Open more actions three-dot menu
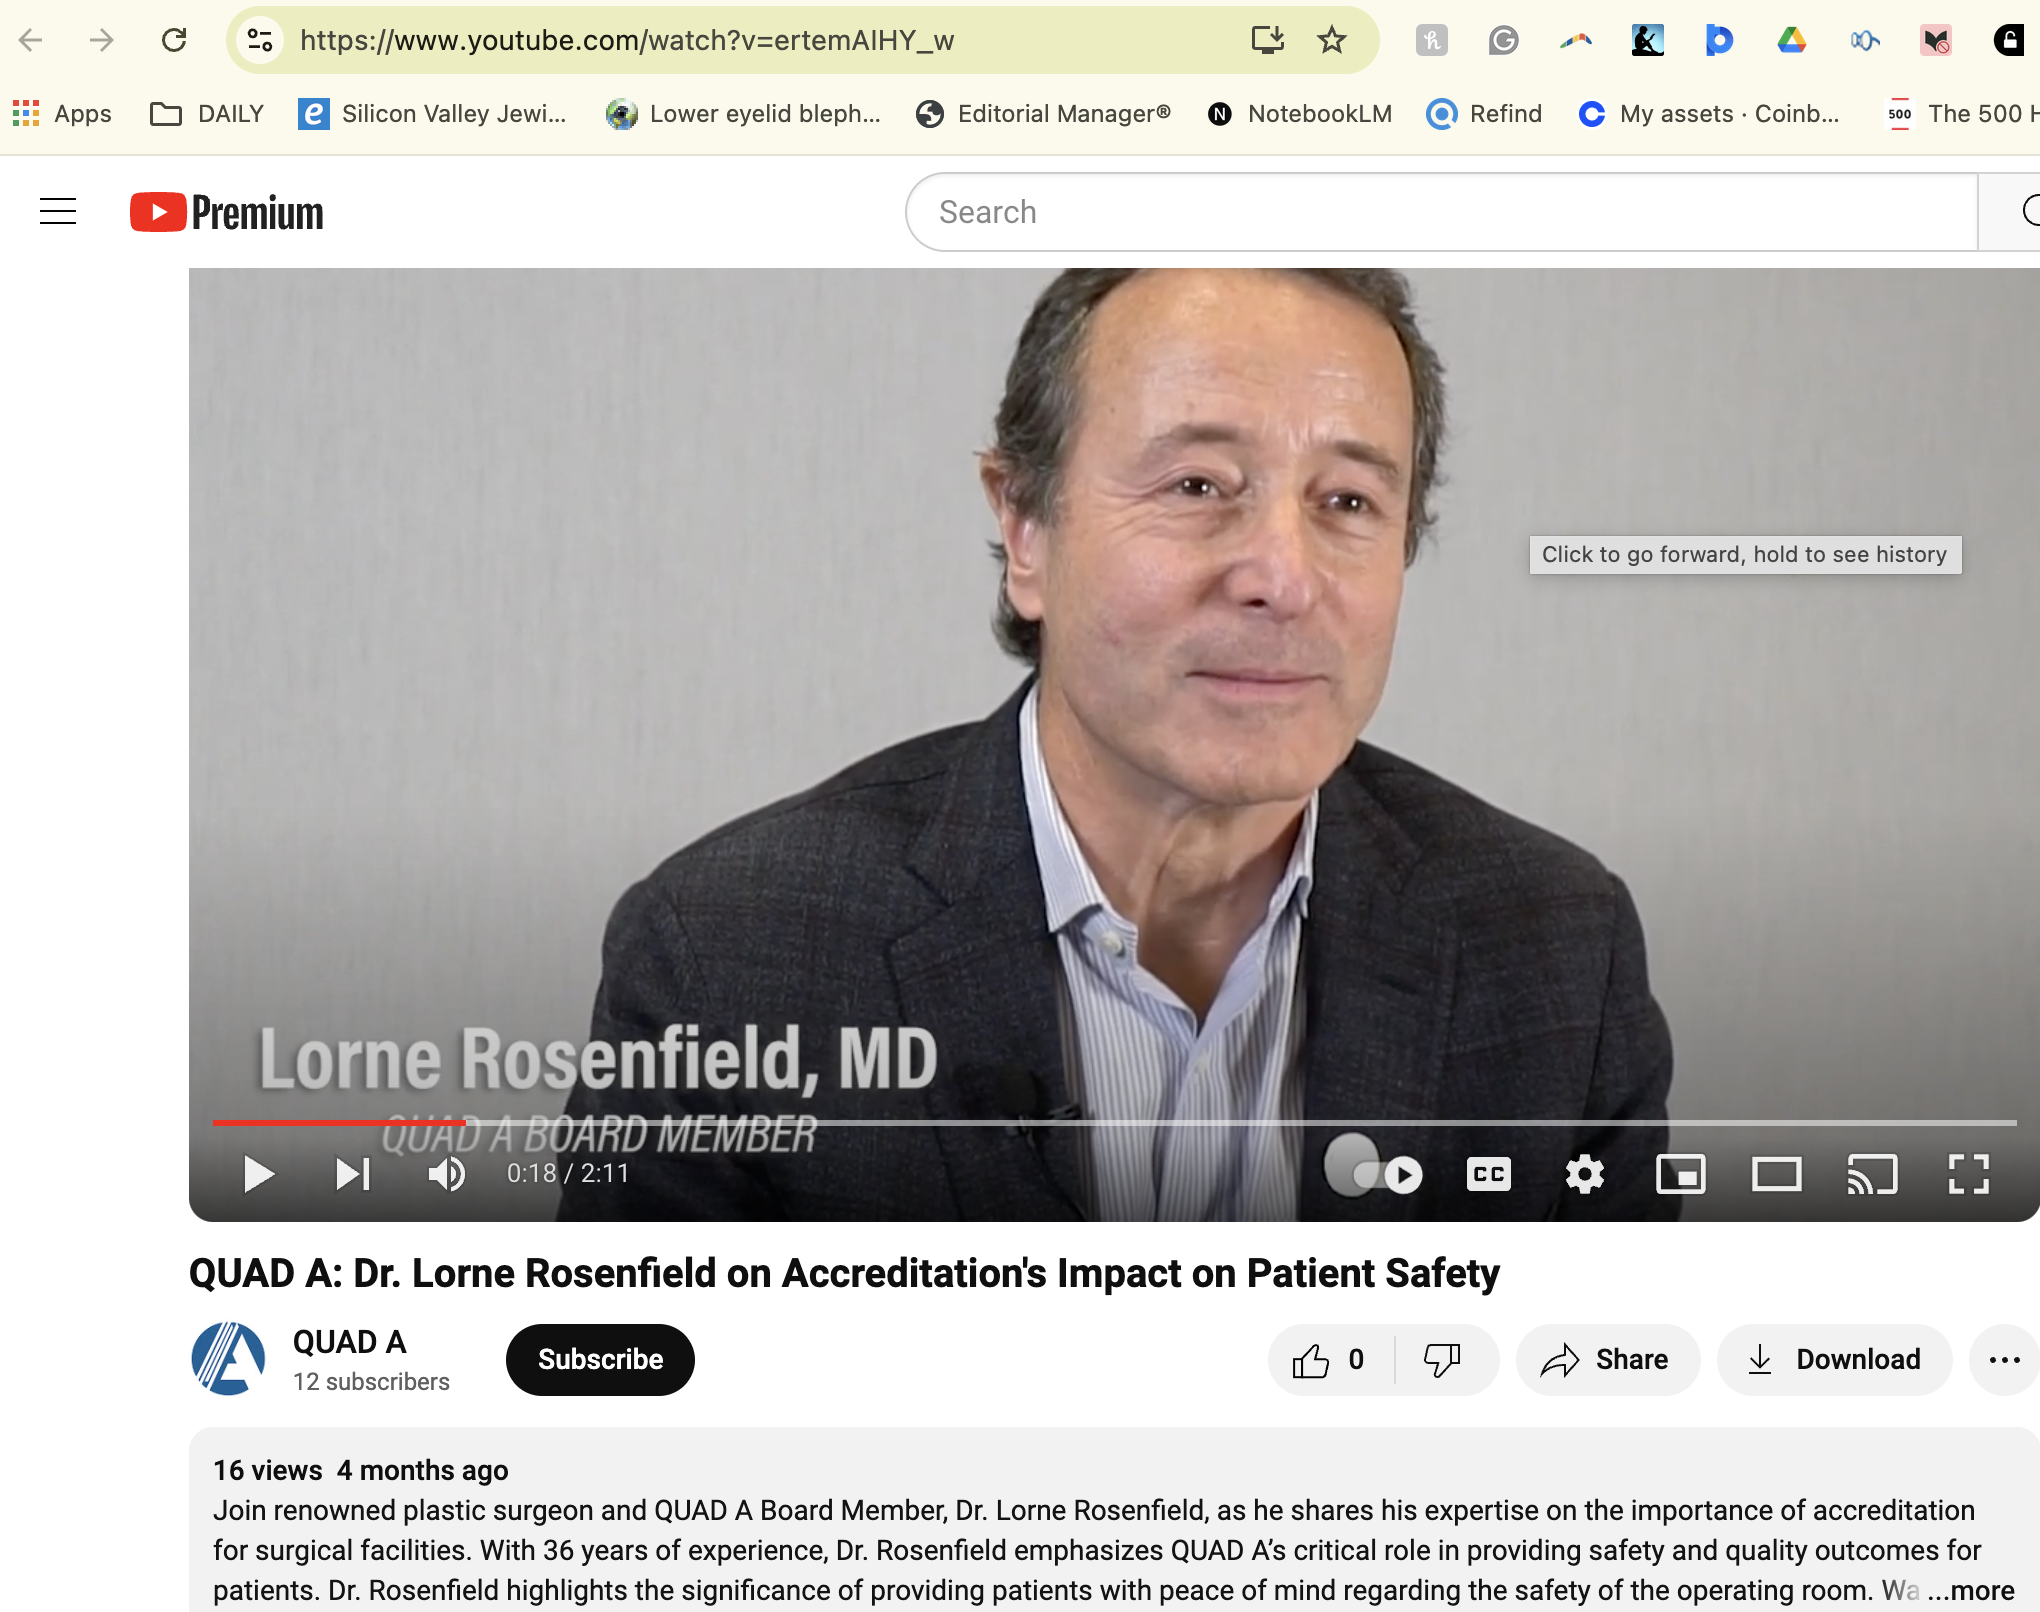The height and width of the screenshot is (1612, 2040). click(2004, 1360)
